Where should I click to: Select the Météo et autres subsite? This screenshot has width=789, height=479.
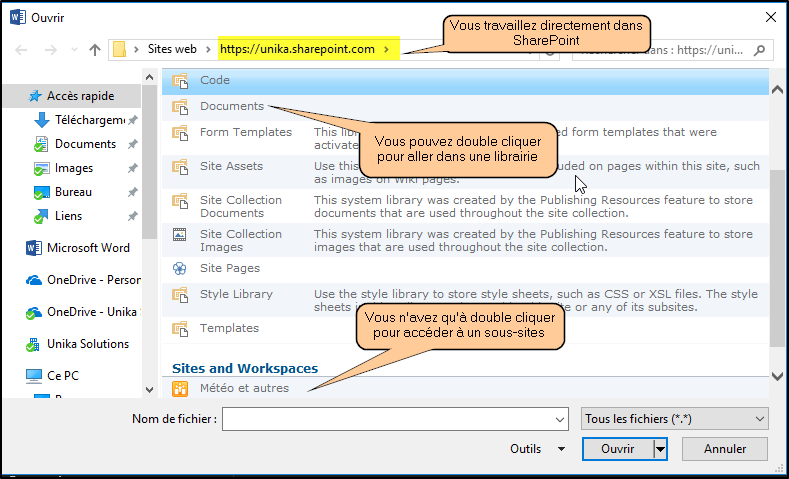point(465,388)
